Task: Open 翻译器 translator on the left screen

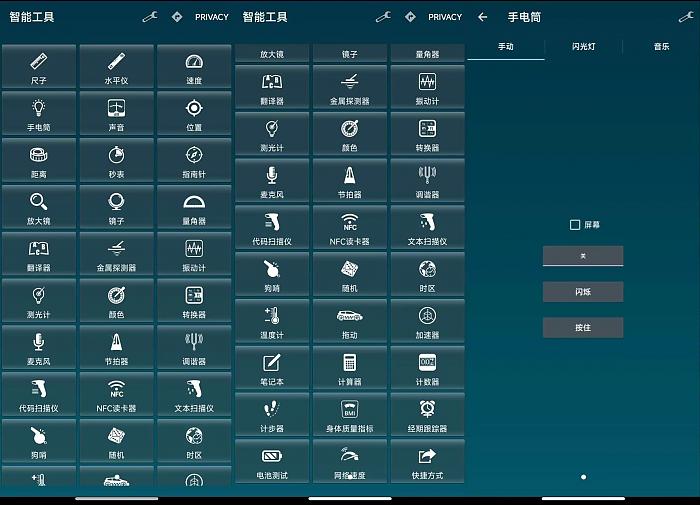Action: [39, 254]
